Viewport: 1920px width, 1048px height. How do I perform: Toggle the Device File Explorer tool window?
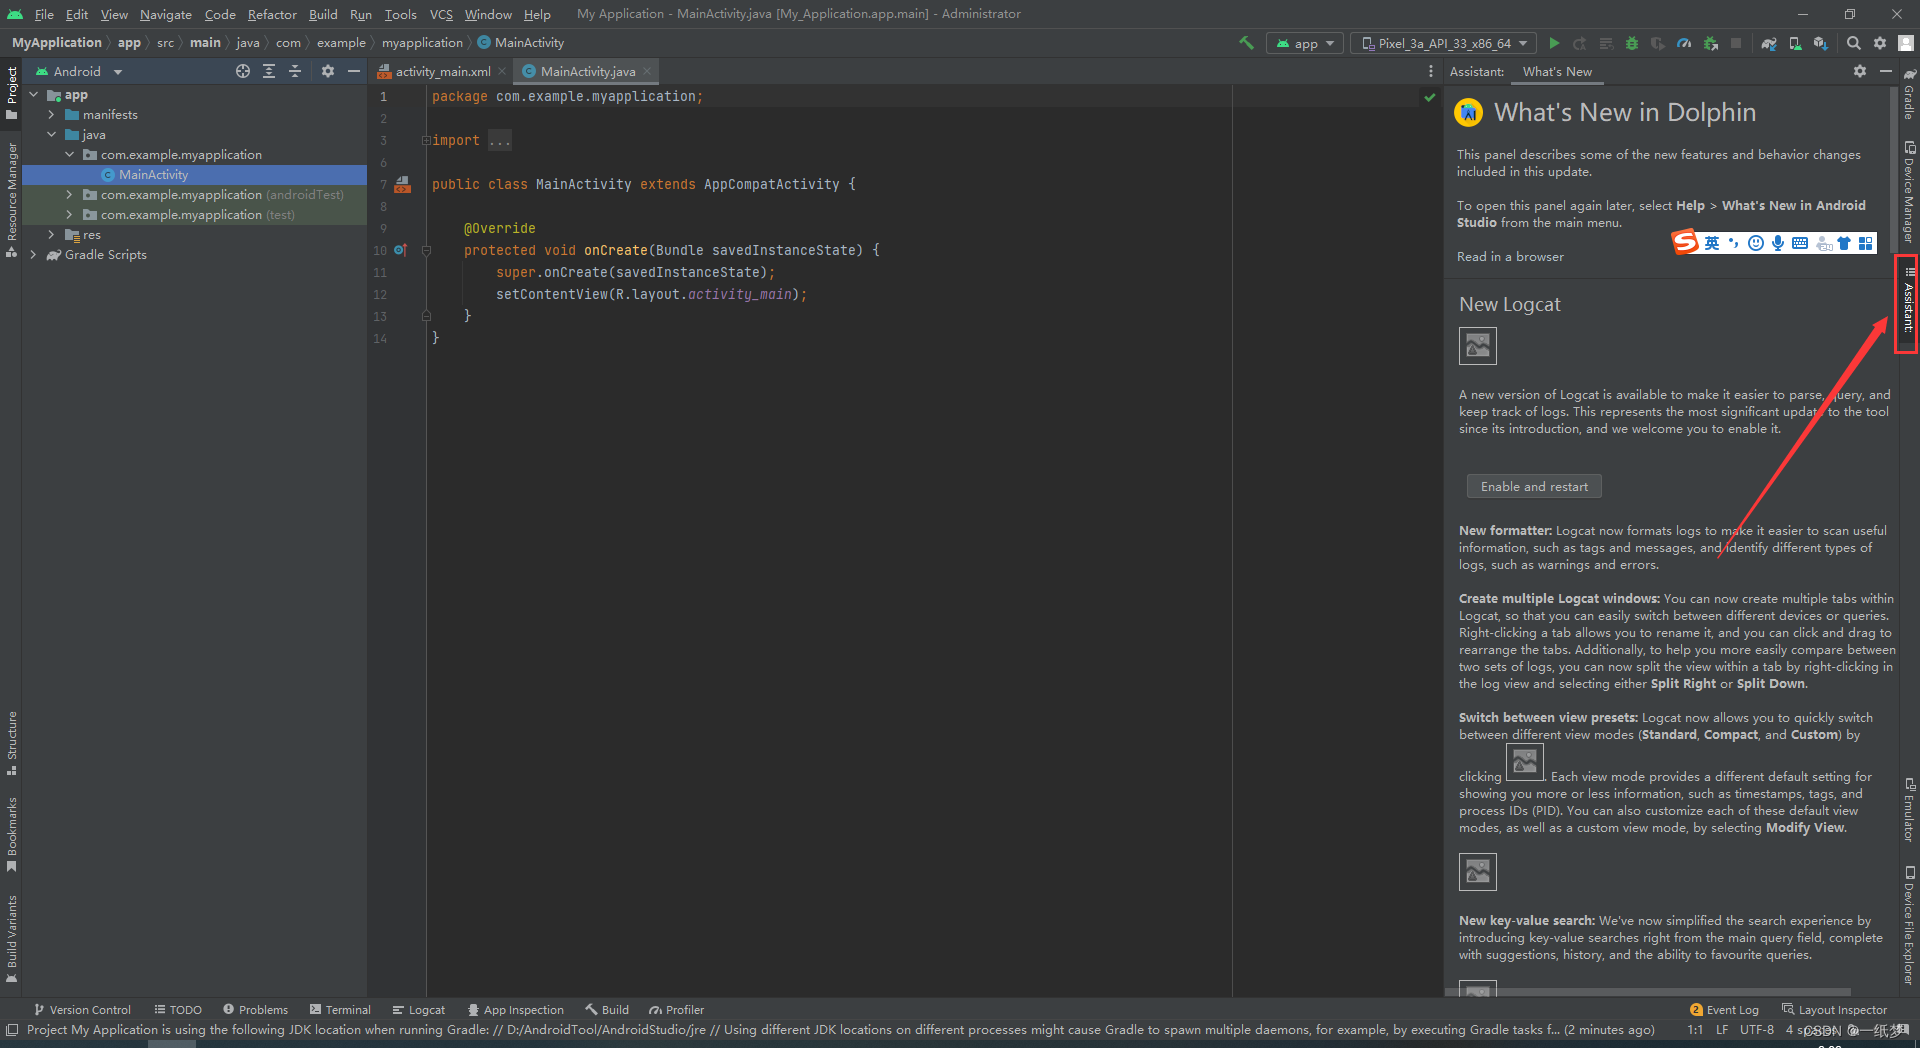point(1908,925)
